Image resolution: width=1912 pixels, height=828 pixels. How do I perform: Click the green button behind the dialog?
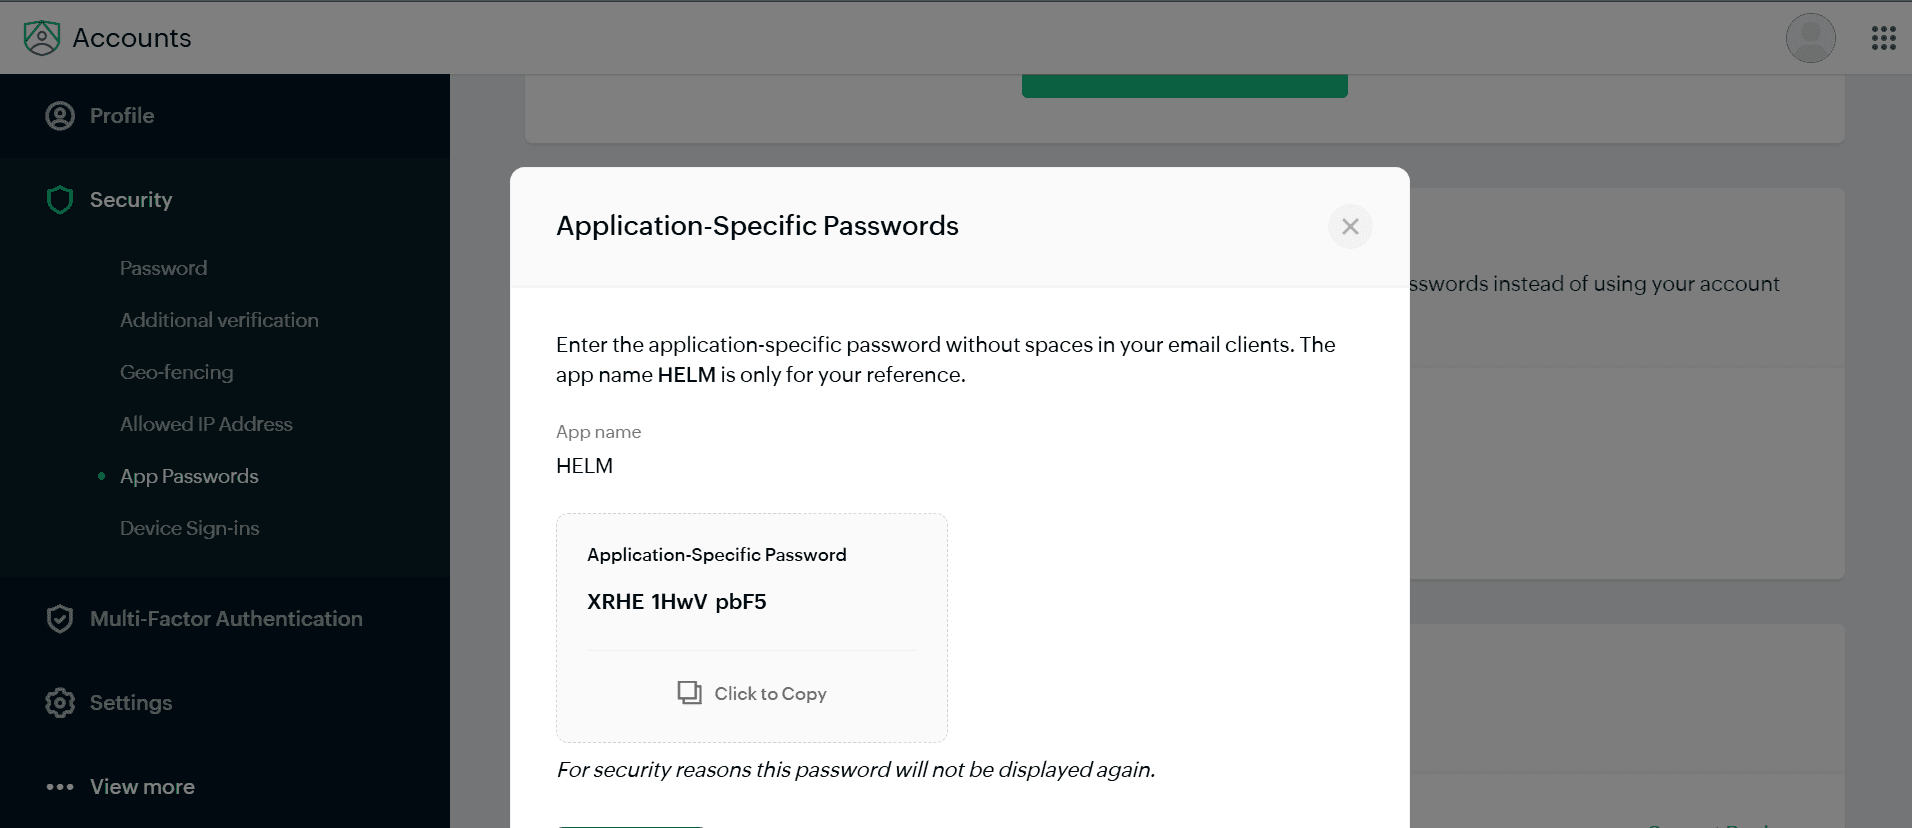(1185, 86)
